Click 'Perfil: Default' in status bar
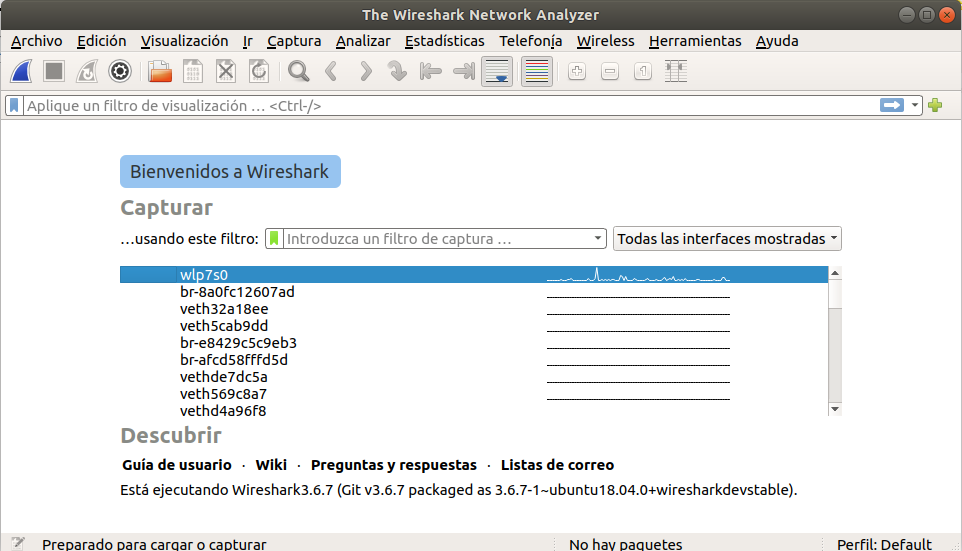962x551 pixels. pyautogui.click(x=884, y=544)
